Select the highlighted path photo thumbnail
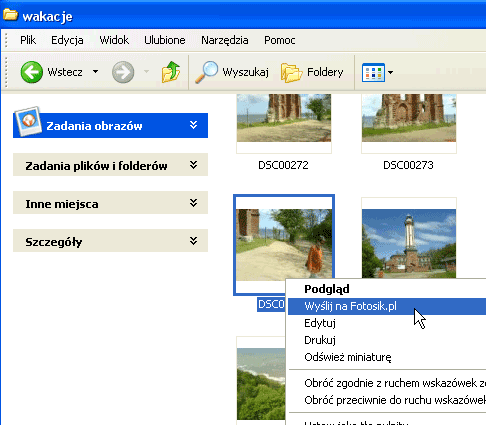 [284, 244]
